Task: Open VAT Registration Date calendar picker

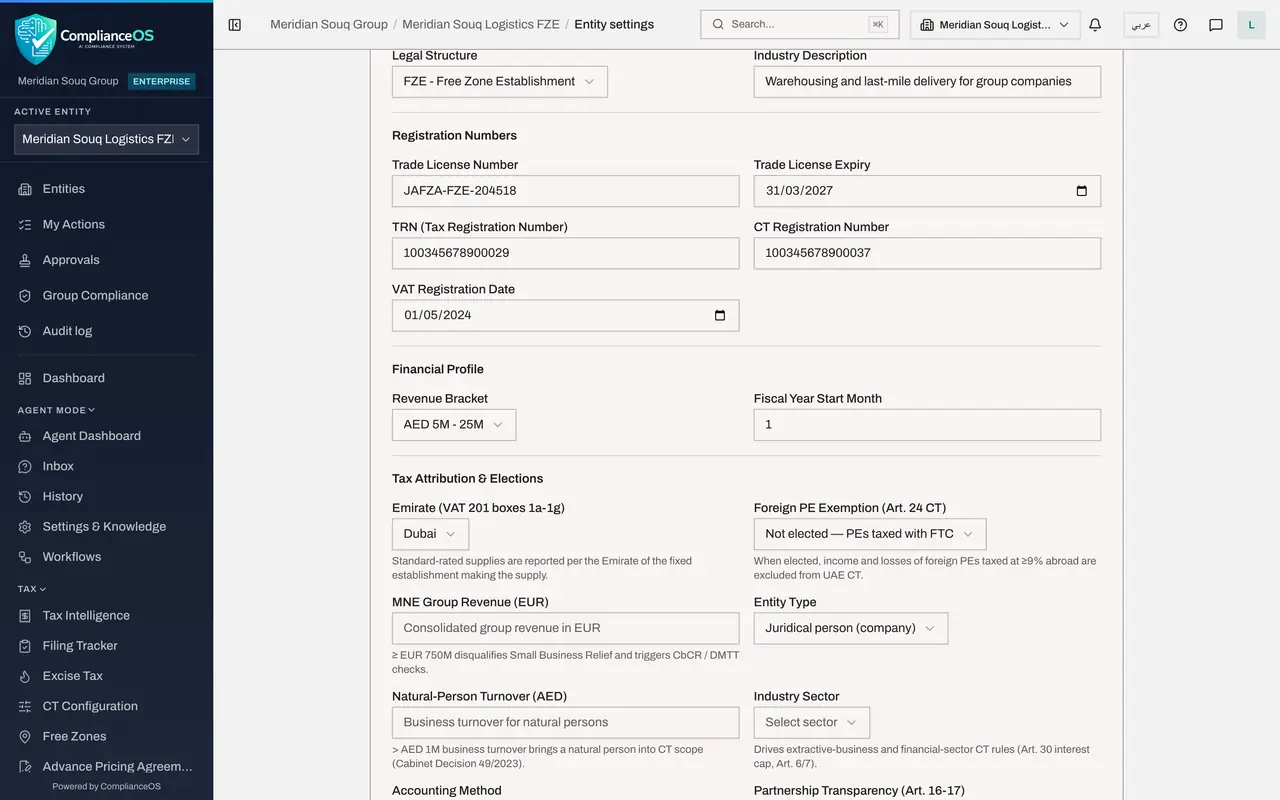Action: pyautogui.click(x=720, y=315)
